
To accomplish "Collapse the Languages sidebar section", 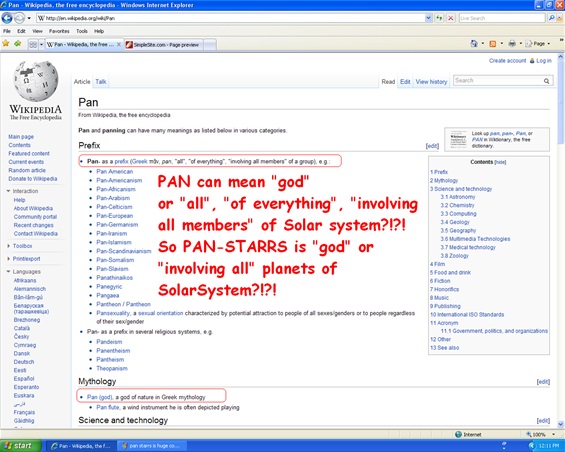I will [24, 272].
